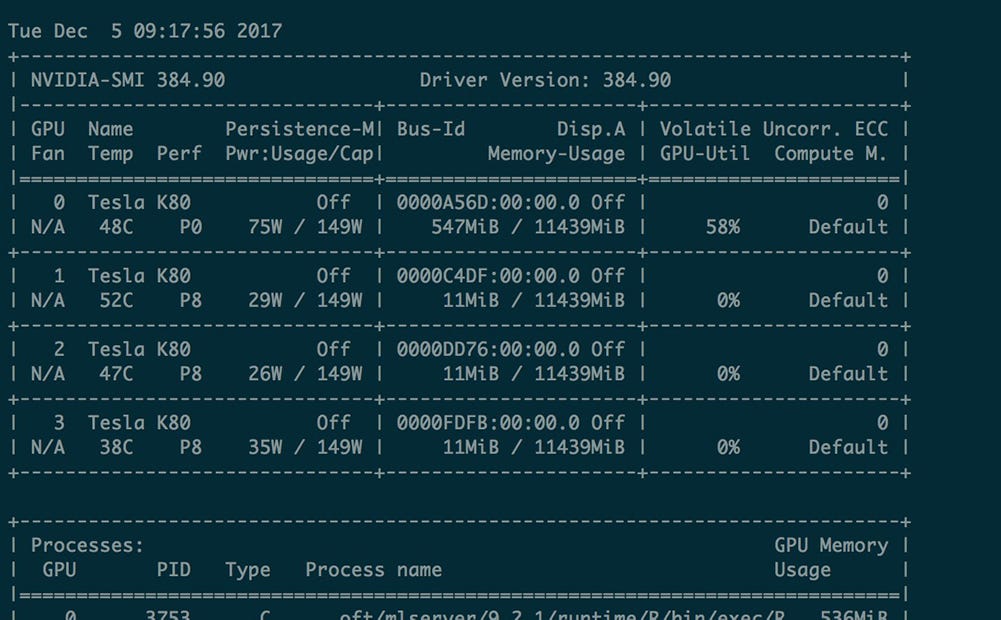Viewport: 1001px width, 620px height.
Task: Click the Volatile Uncorr. ECC header
Action: click(x=774, y=129)
